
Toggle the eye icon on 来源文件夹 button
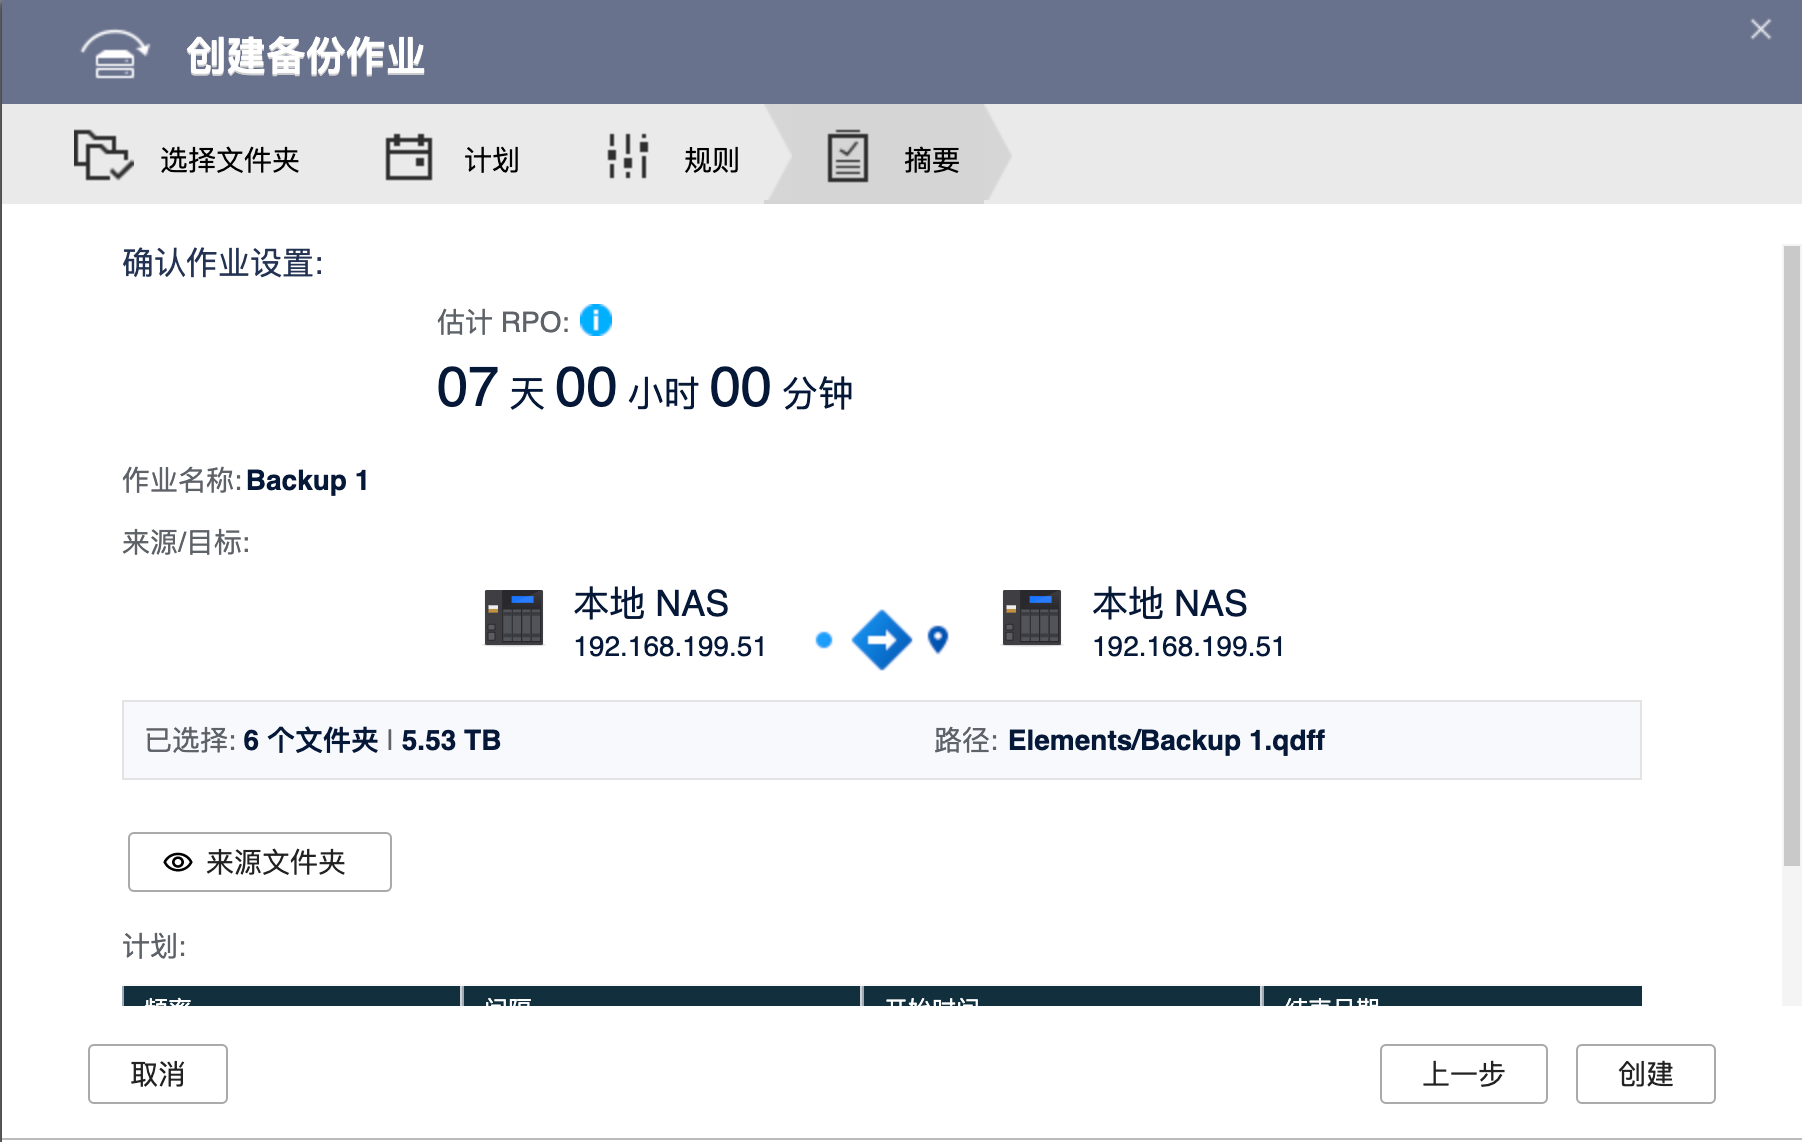(x=176, y=861)
